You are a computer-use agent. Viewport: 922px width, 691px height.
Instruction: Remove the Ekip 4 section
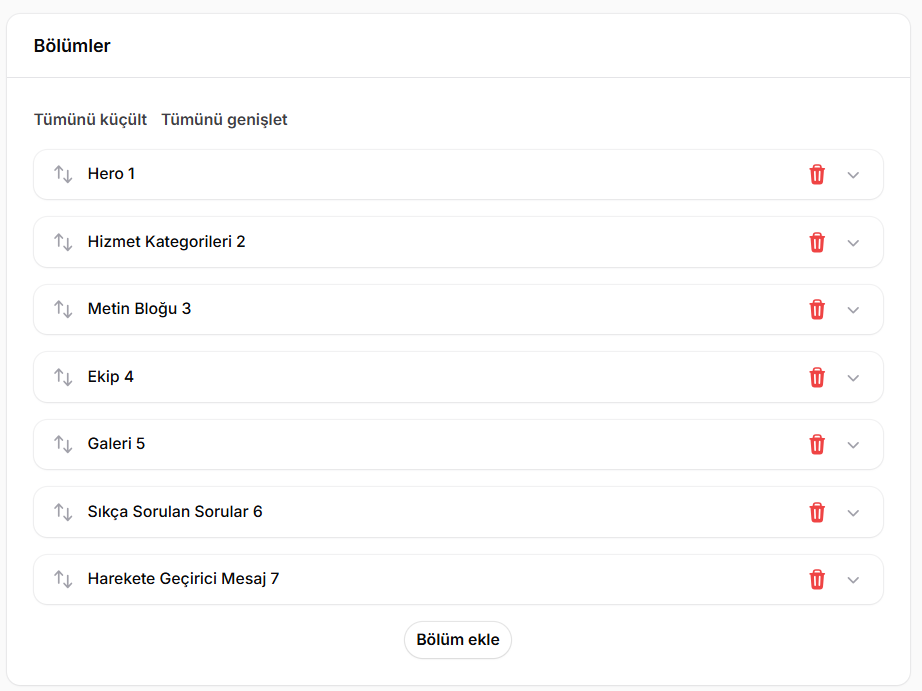(x=817, y=377)
